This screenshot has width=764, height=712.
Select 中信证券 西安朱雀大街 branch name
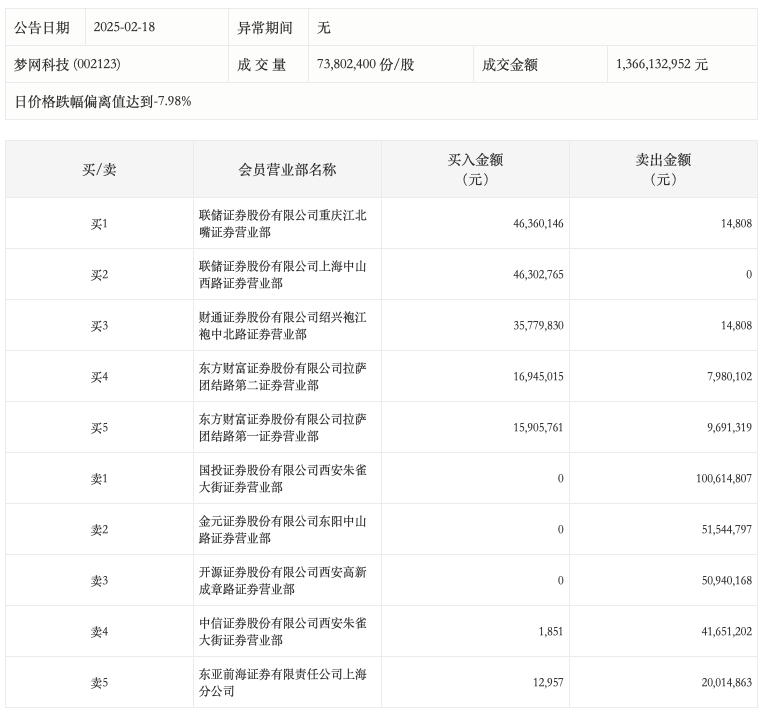[x=283, y=631]
